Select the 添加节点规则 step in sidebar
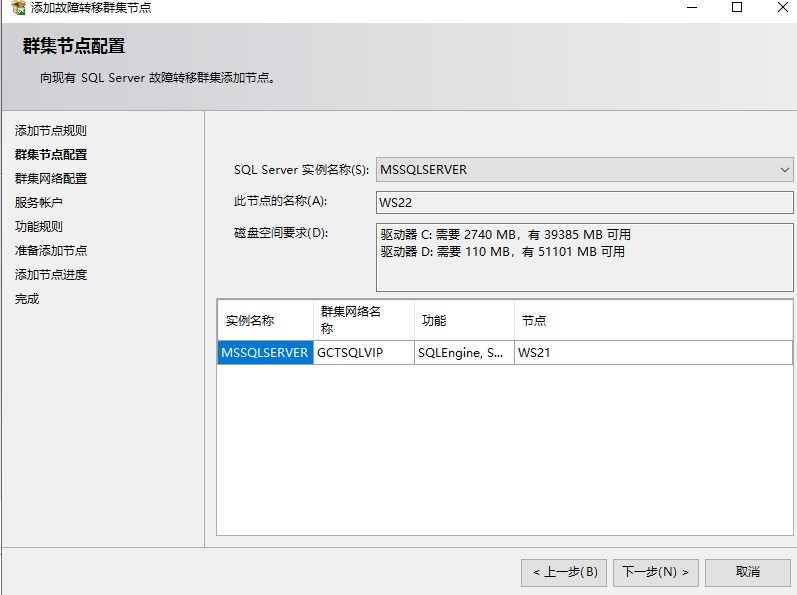The height and width of the screenshot is (595, 797). coord(51,131)
